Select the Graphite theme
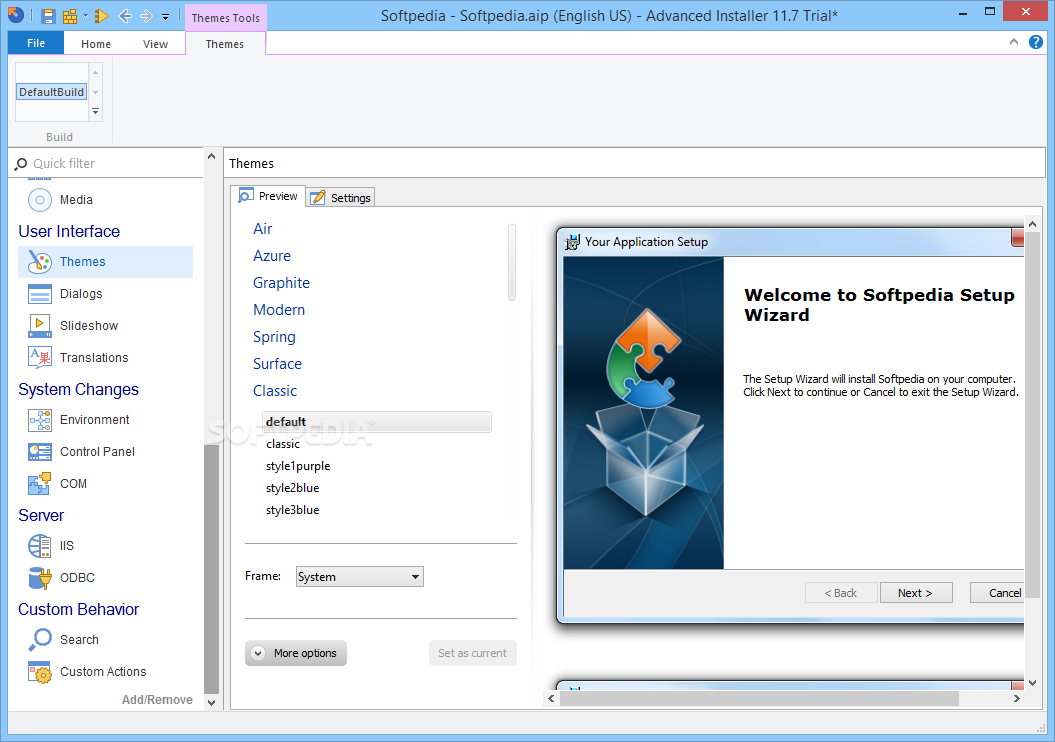The width and height of the screenshot is (1055, 742). (x=281, y=283)
